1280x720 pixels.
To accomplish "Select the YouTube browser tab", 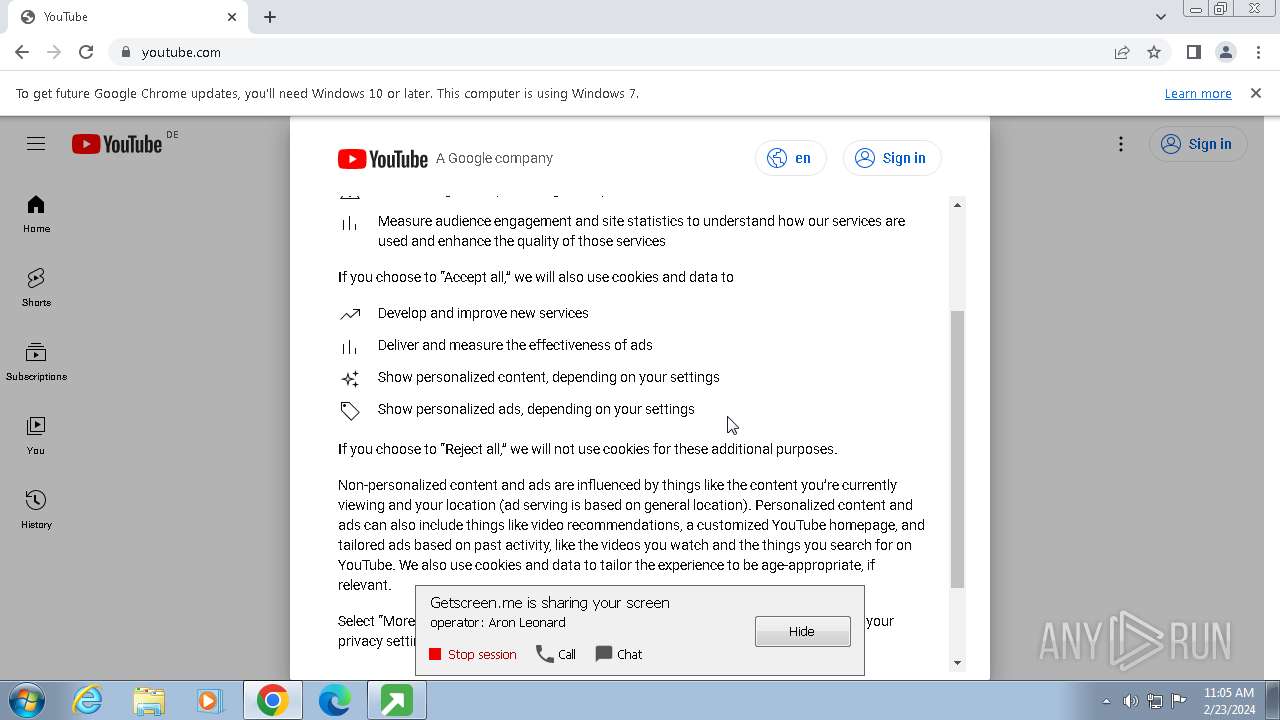I will pyautogui.click(x=126, y=17).
